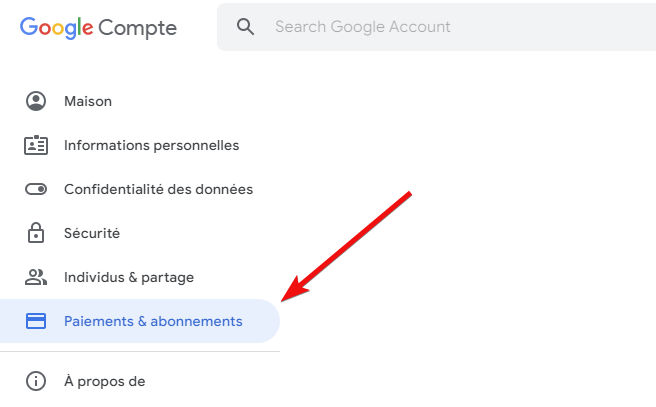The height and width of the screenshot is (407, 656).
Task: Click the colored Google wordmark
Action: (56, 28)
